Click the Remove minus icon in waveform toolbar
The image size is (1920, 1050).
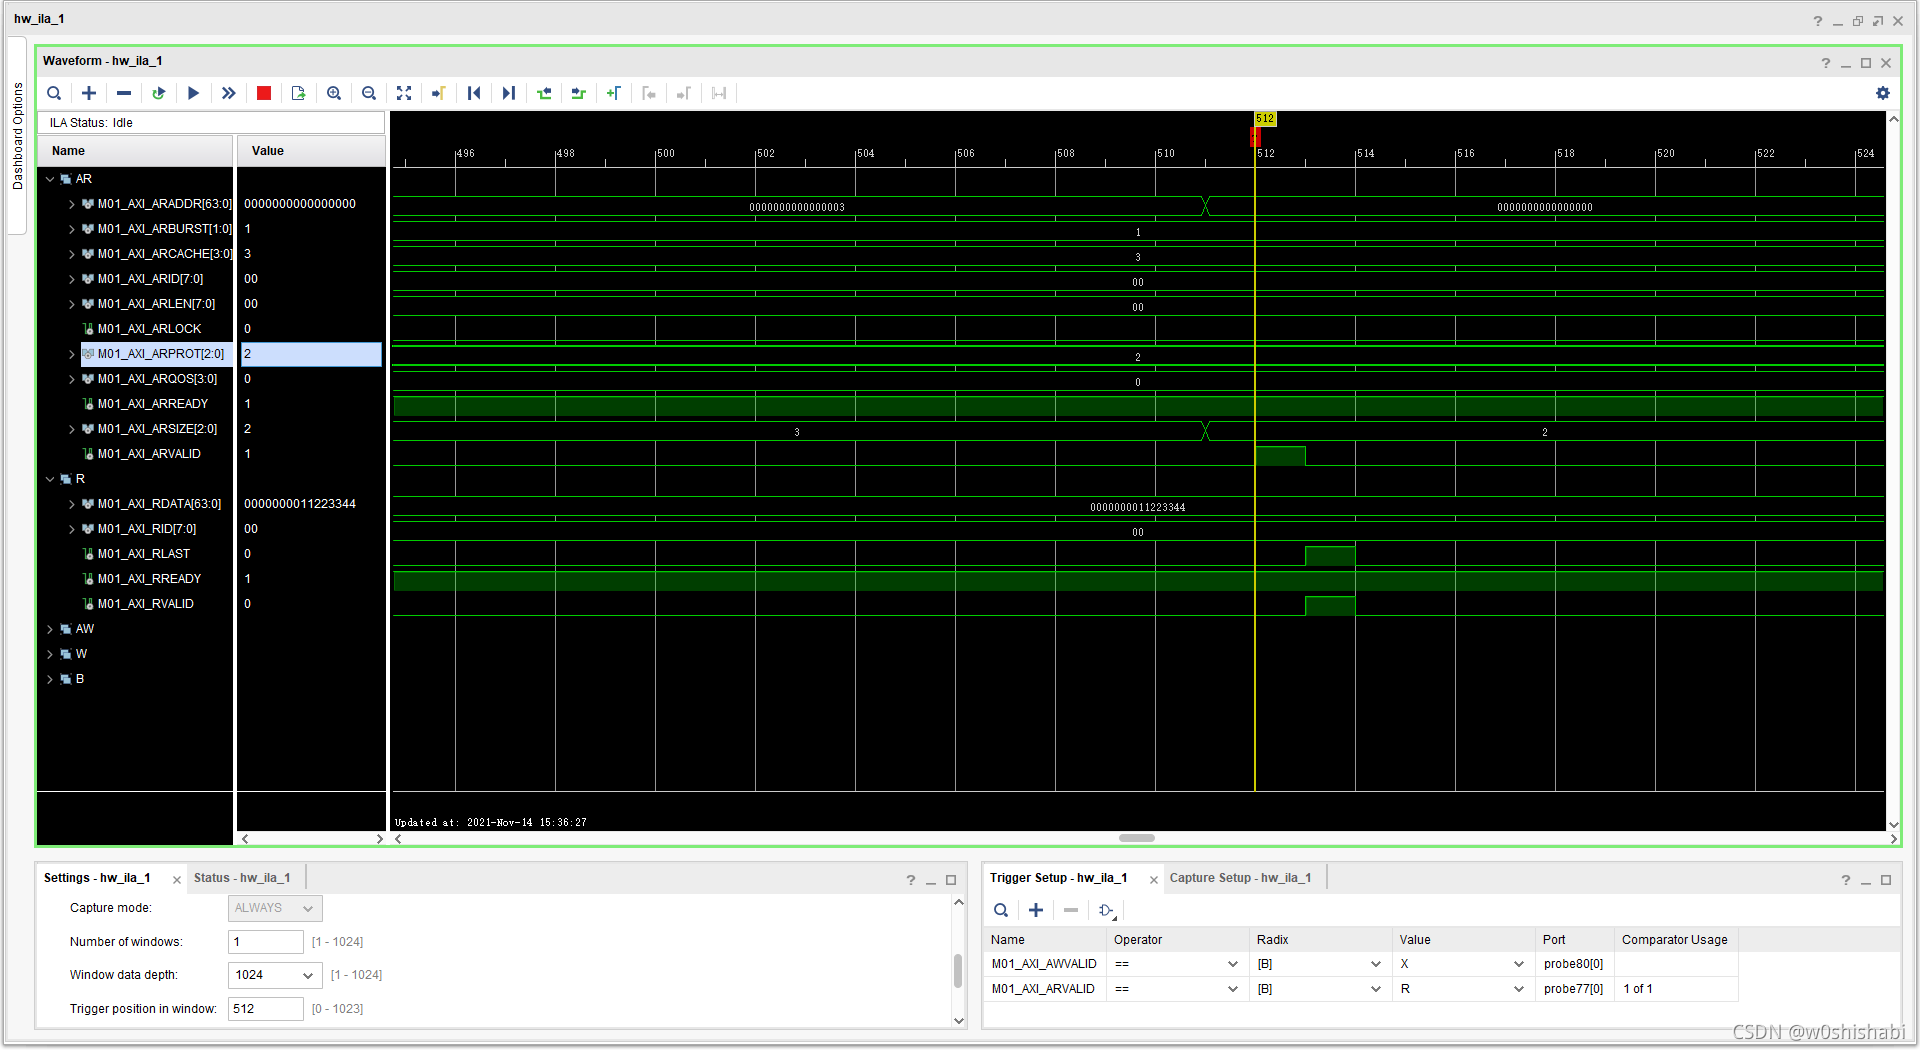(124, 93)
